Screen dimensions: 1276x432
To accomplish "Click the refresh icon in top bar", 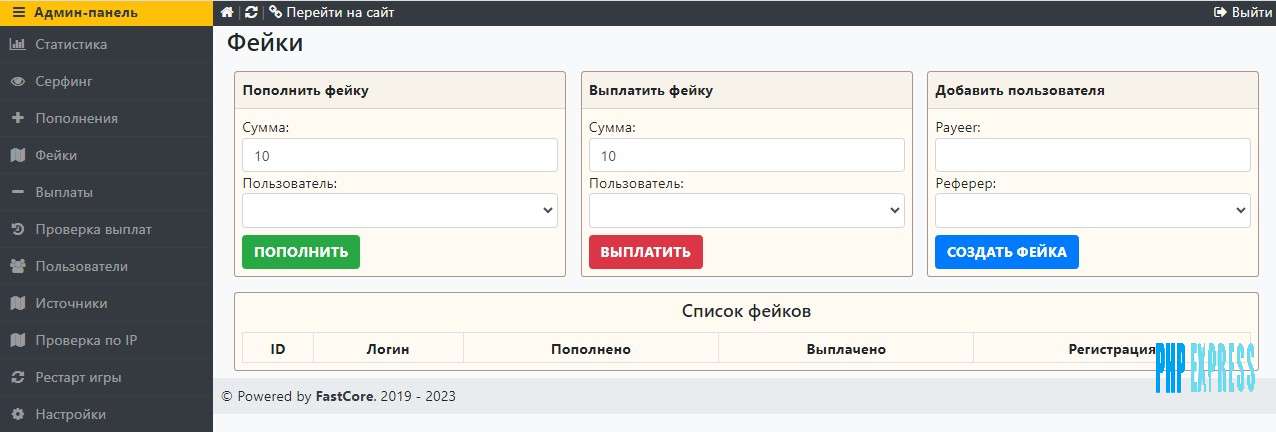I will click(x=251, y=12).
